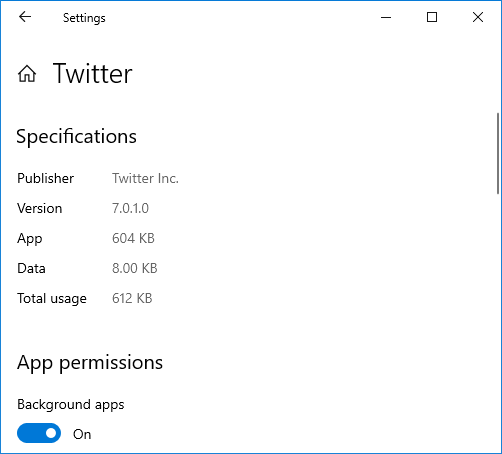Click the Publisher label

click(x=46, y=178)
